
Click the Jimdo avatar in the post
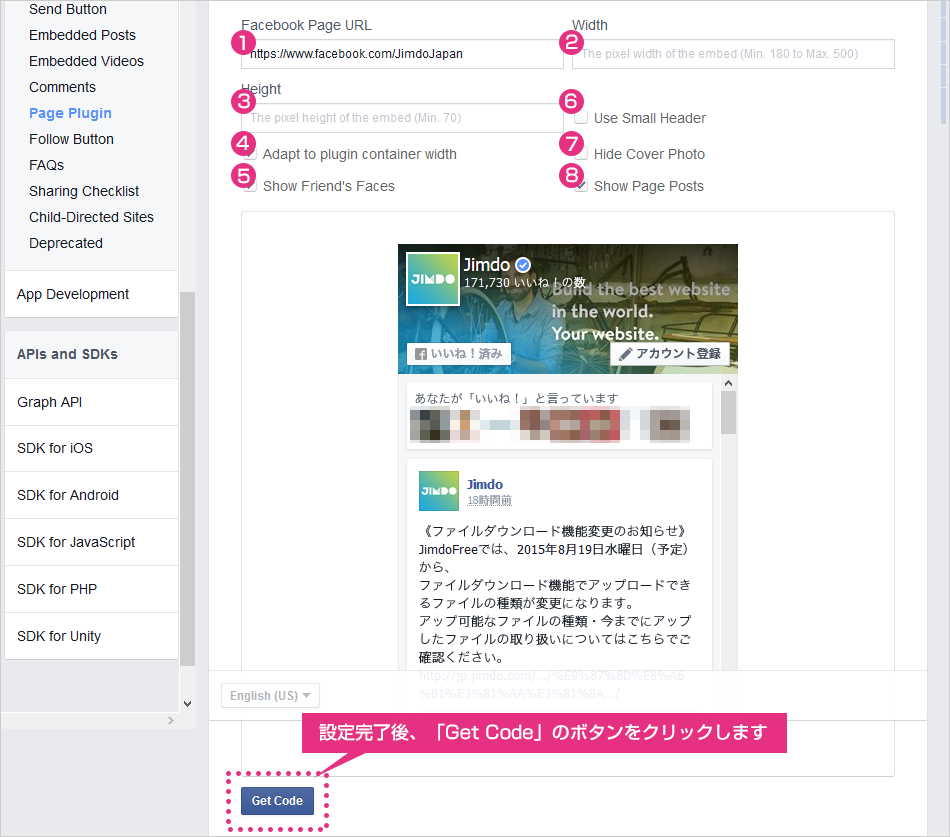pyautogui.click(x=439, y=491)
